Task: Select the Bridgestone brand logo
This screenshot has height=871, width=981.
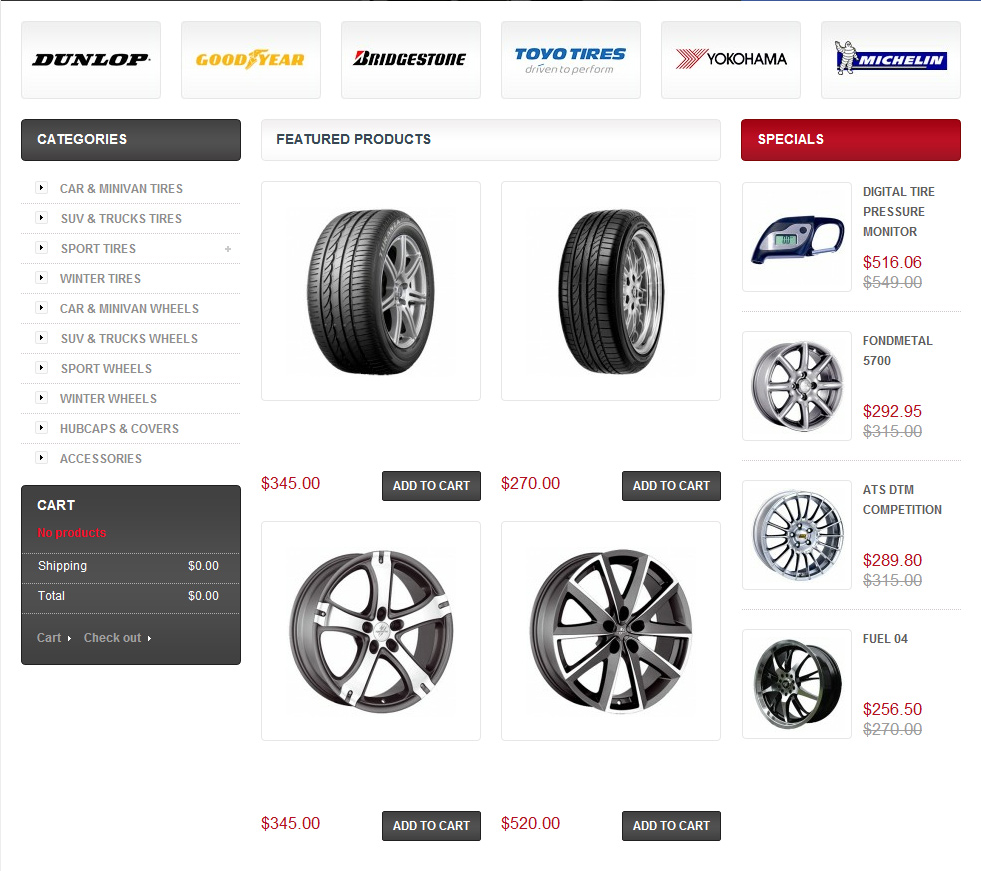Action: tap(410, 60)
